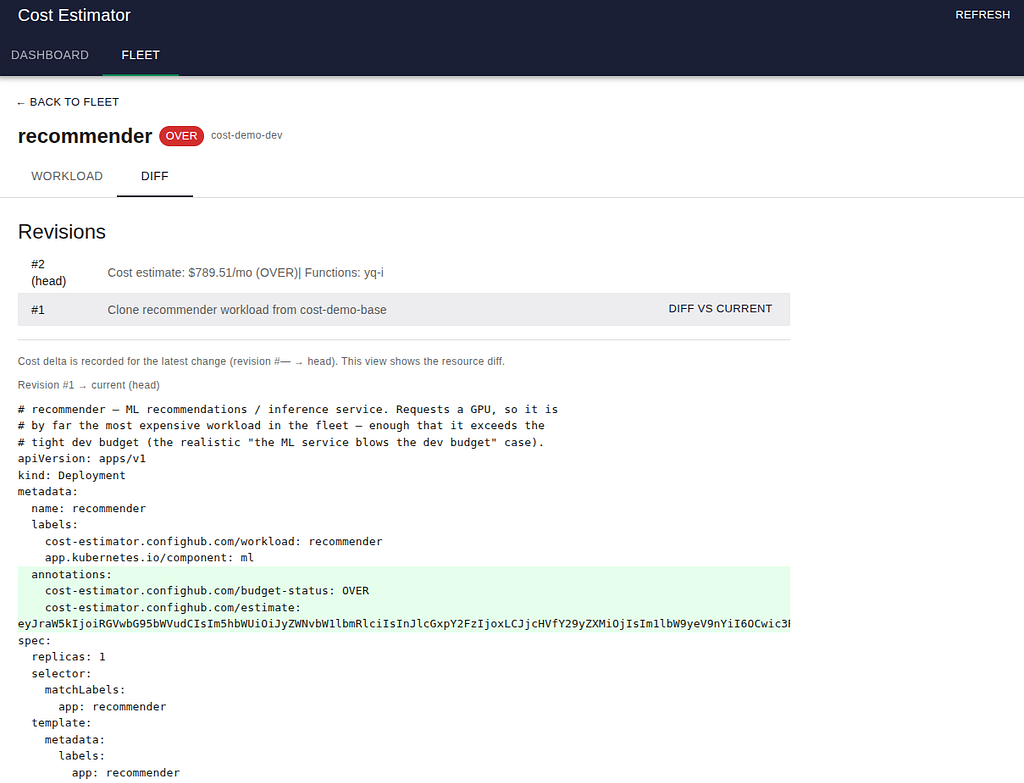This screenshot has height=783, width=1024.
Task: Click the cost-demo-dev space label
Action: pos(246,135)
